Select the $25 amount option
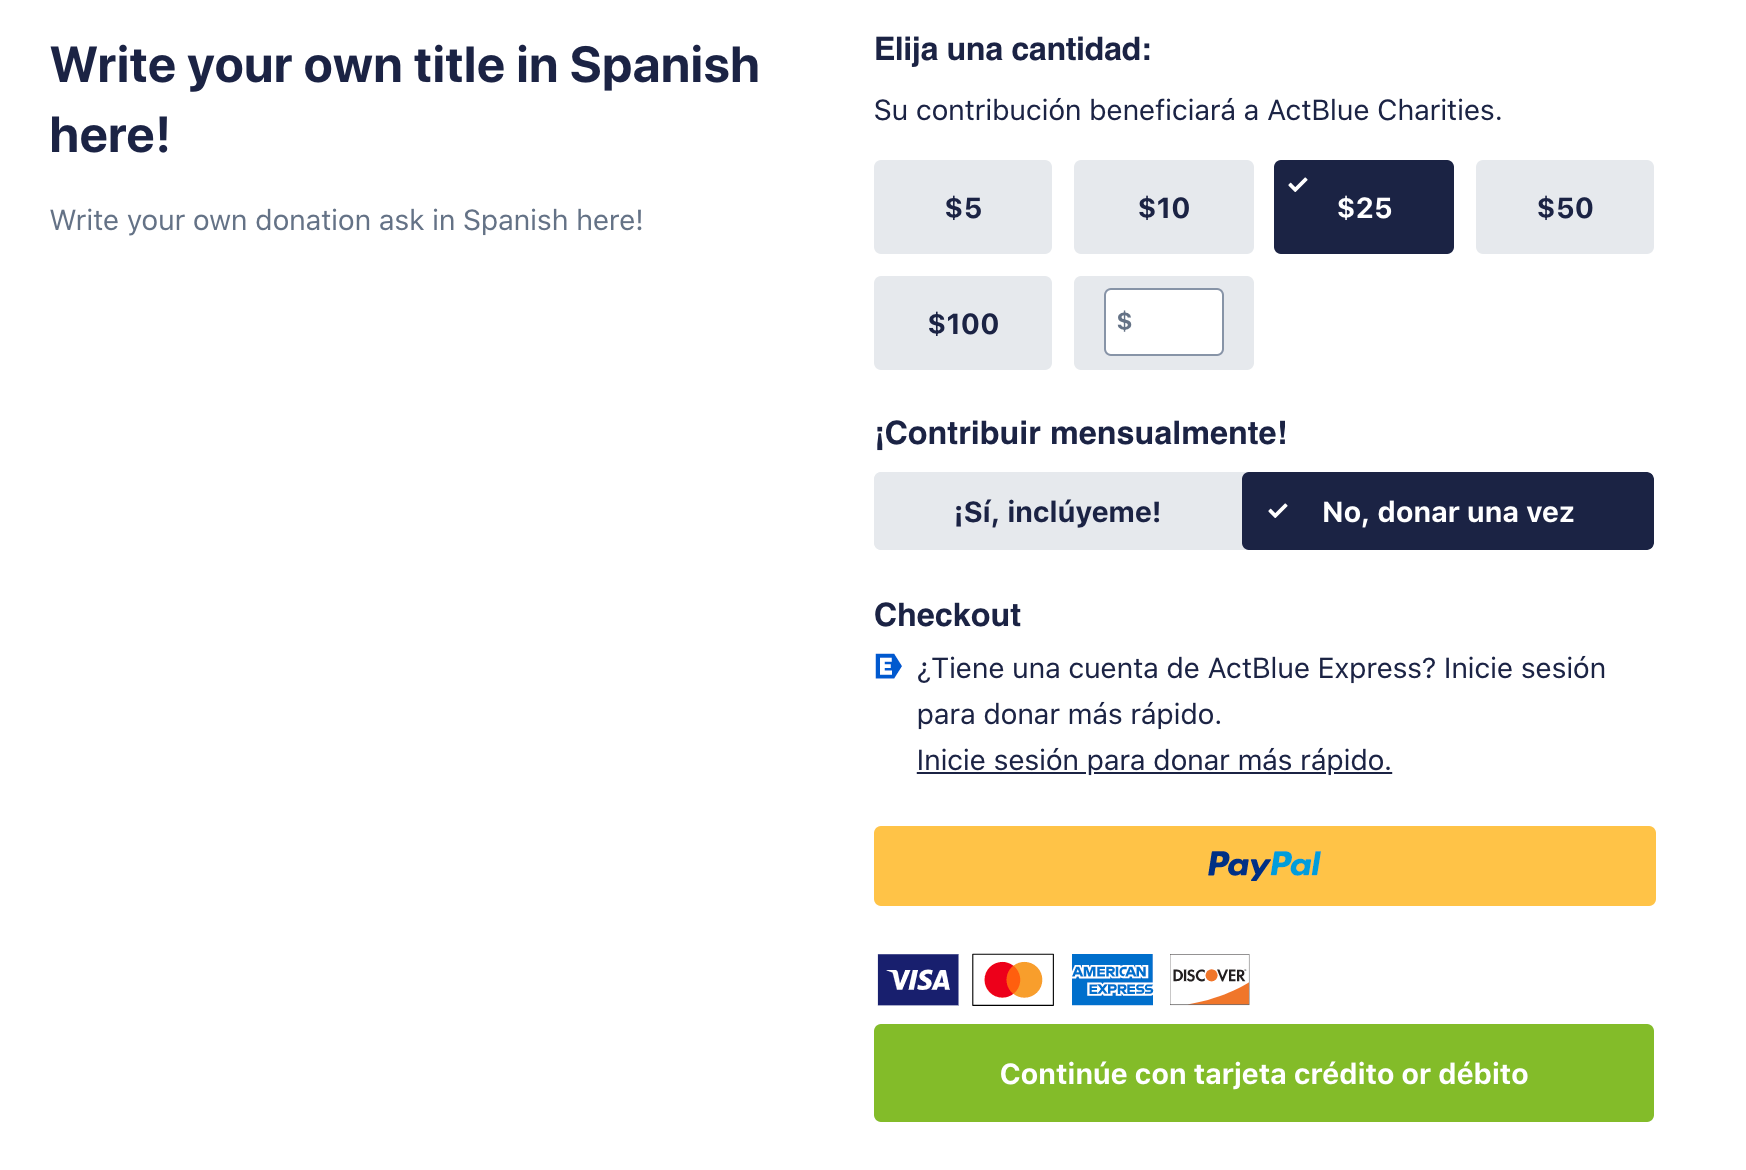The width and height of the screenshot is (1746, 1170). 1364,207
